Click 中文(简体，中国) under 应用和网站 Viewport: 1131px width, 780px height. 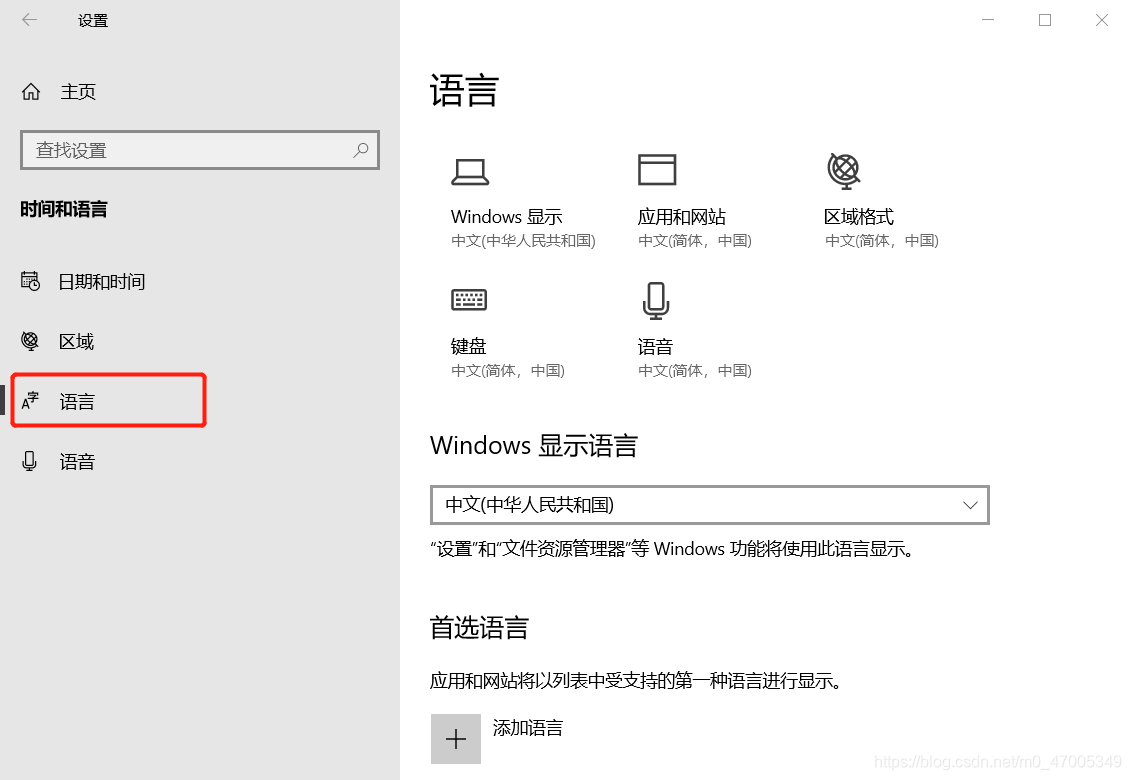[x=695, y=240]
